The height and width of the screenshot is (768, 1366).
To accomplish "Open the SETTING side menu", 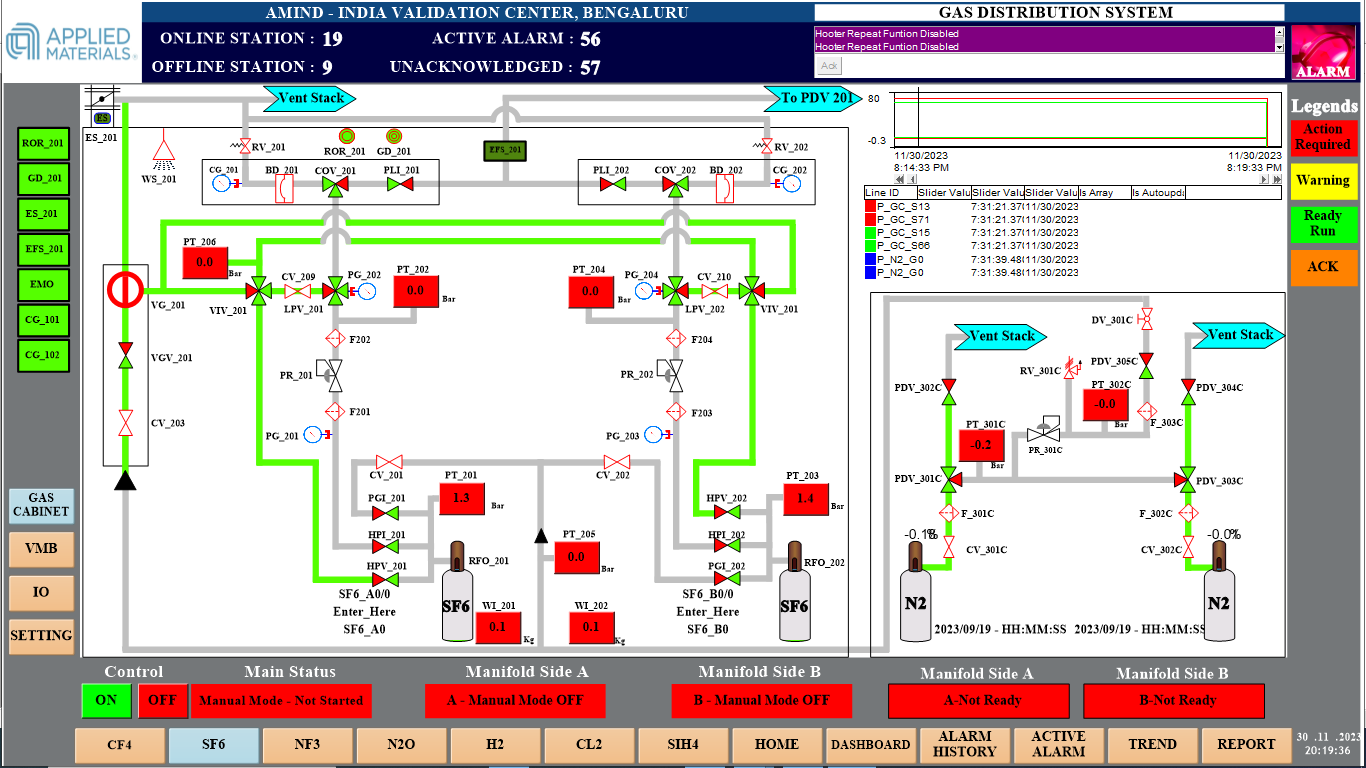I will (x=42, y=636).
